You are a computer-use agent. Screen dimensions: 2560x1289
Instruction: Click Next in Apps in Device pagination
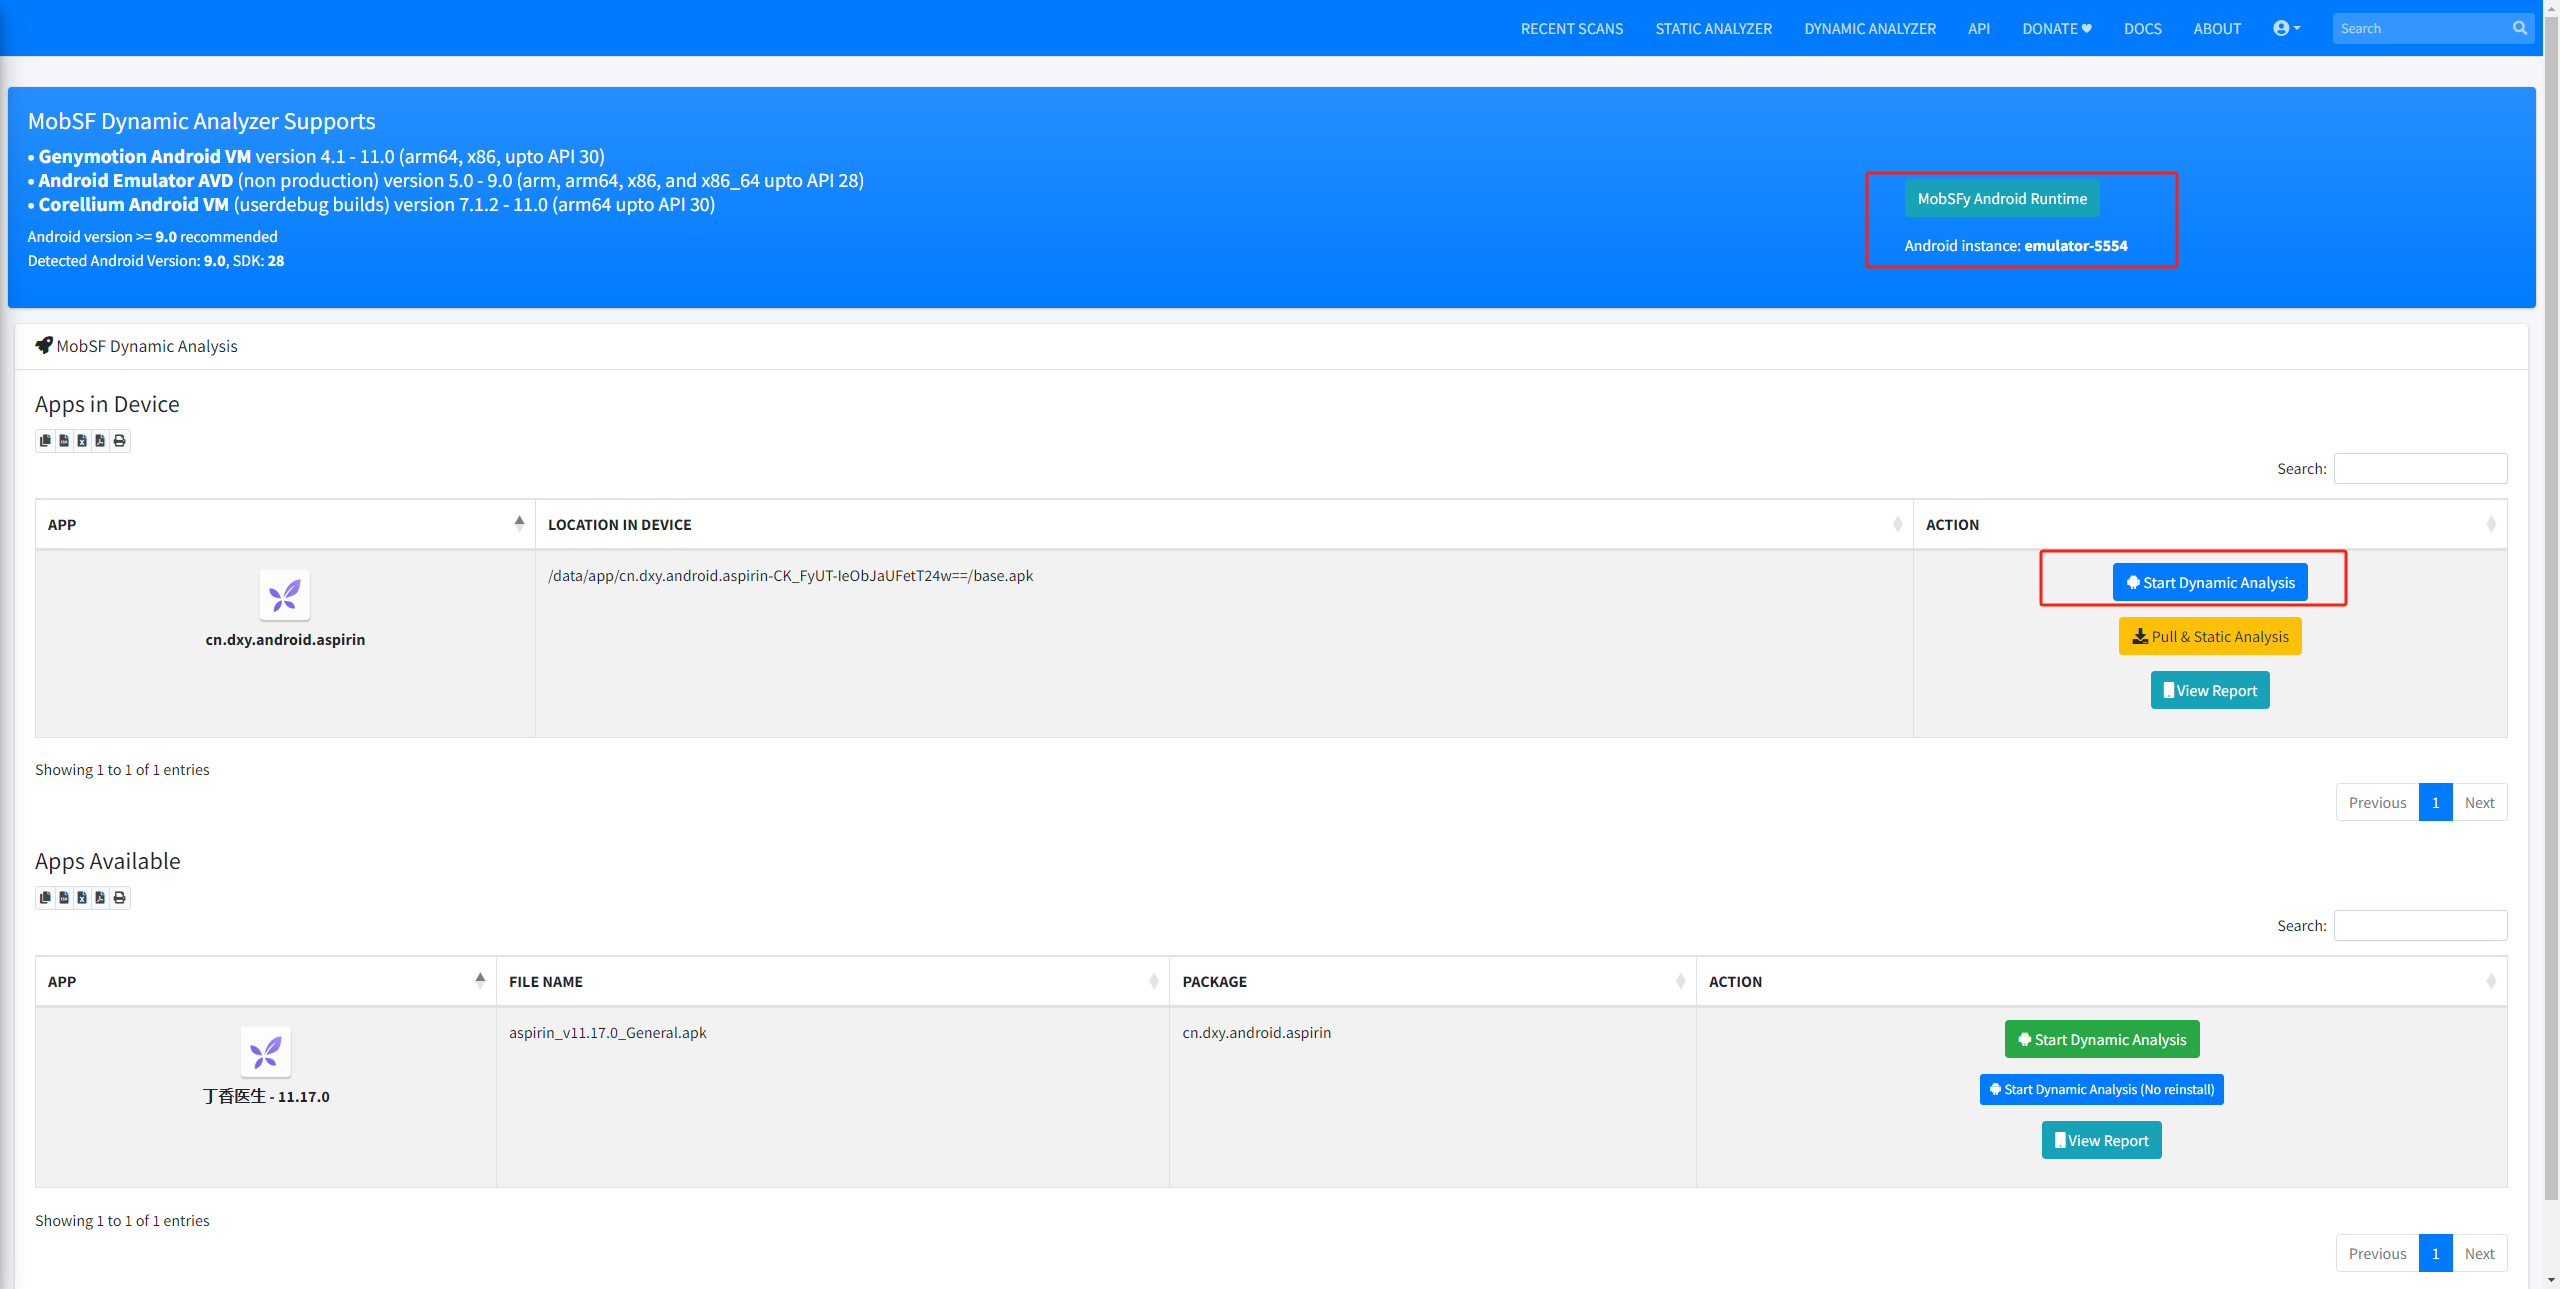[2479, 802]
